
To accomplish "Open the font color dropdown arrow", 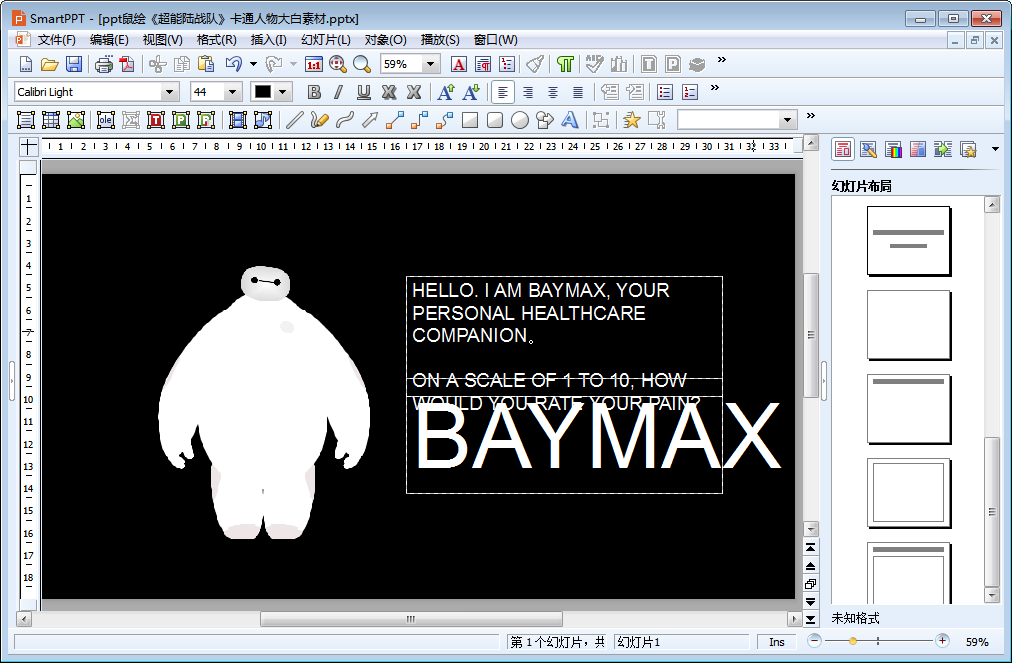I will coord(282,92).
